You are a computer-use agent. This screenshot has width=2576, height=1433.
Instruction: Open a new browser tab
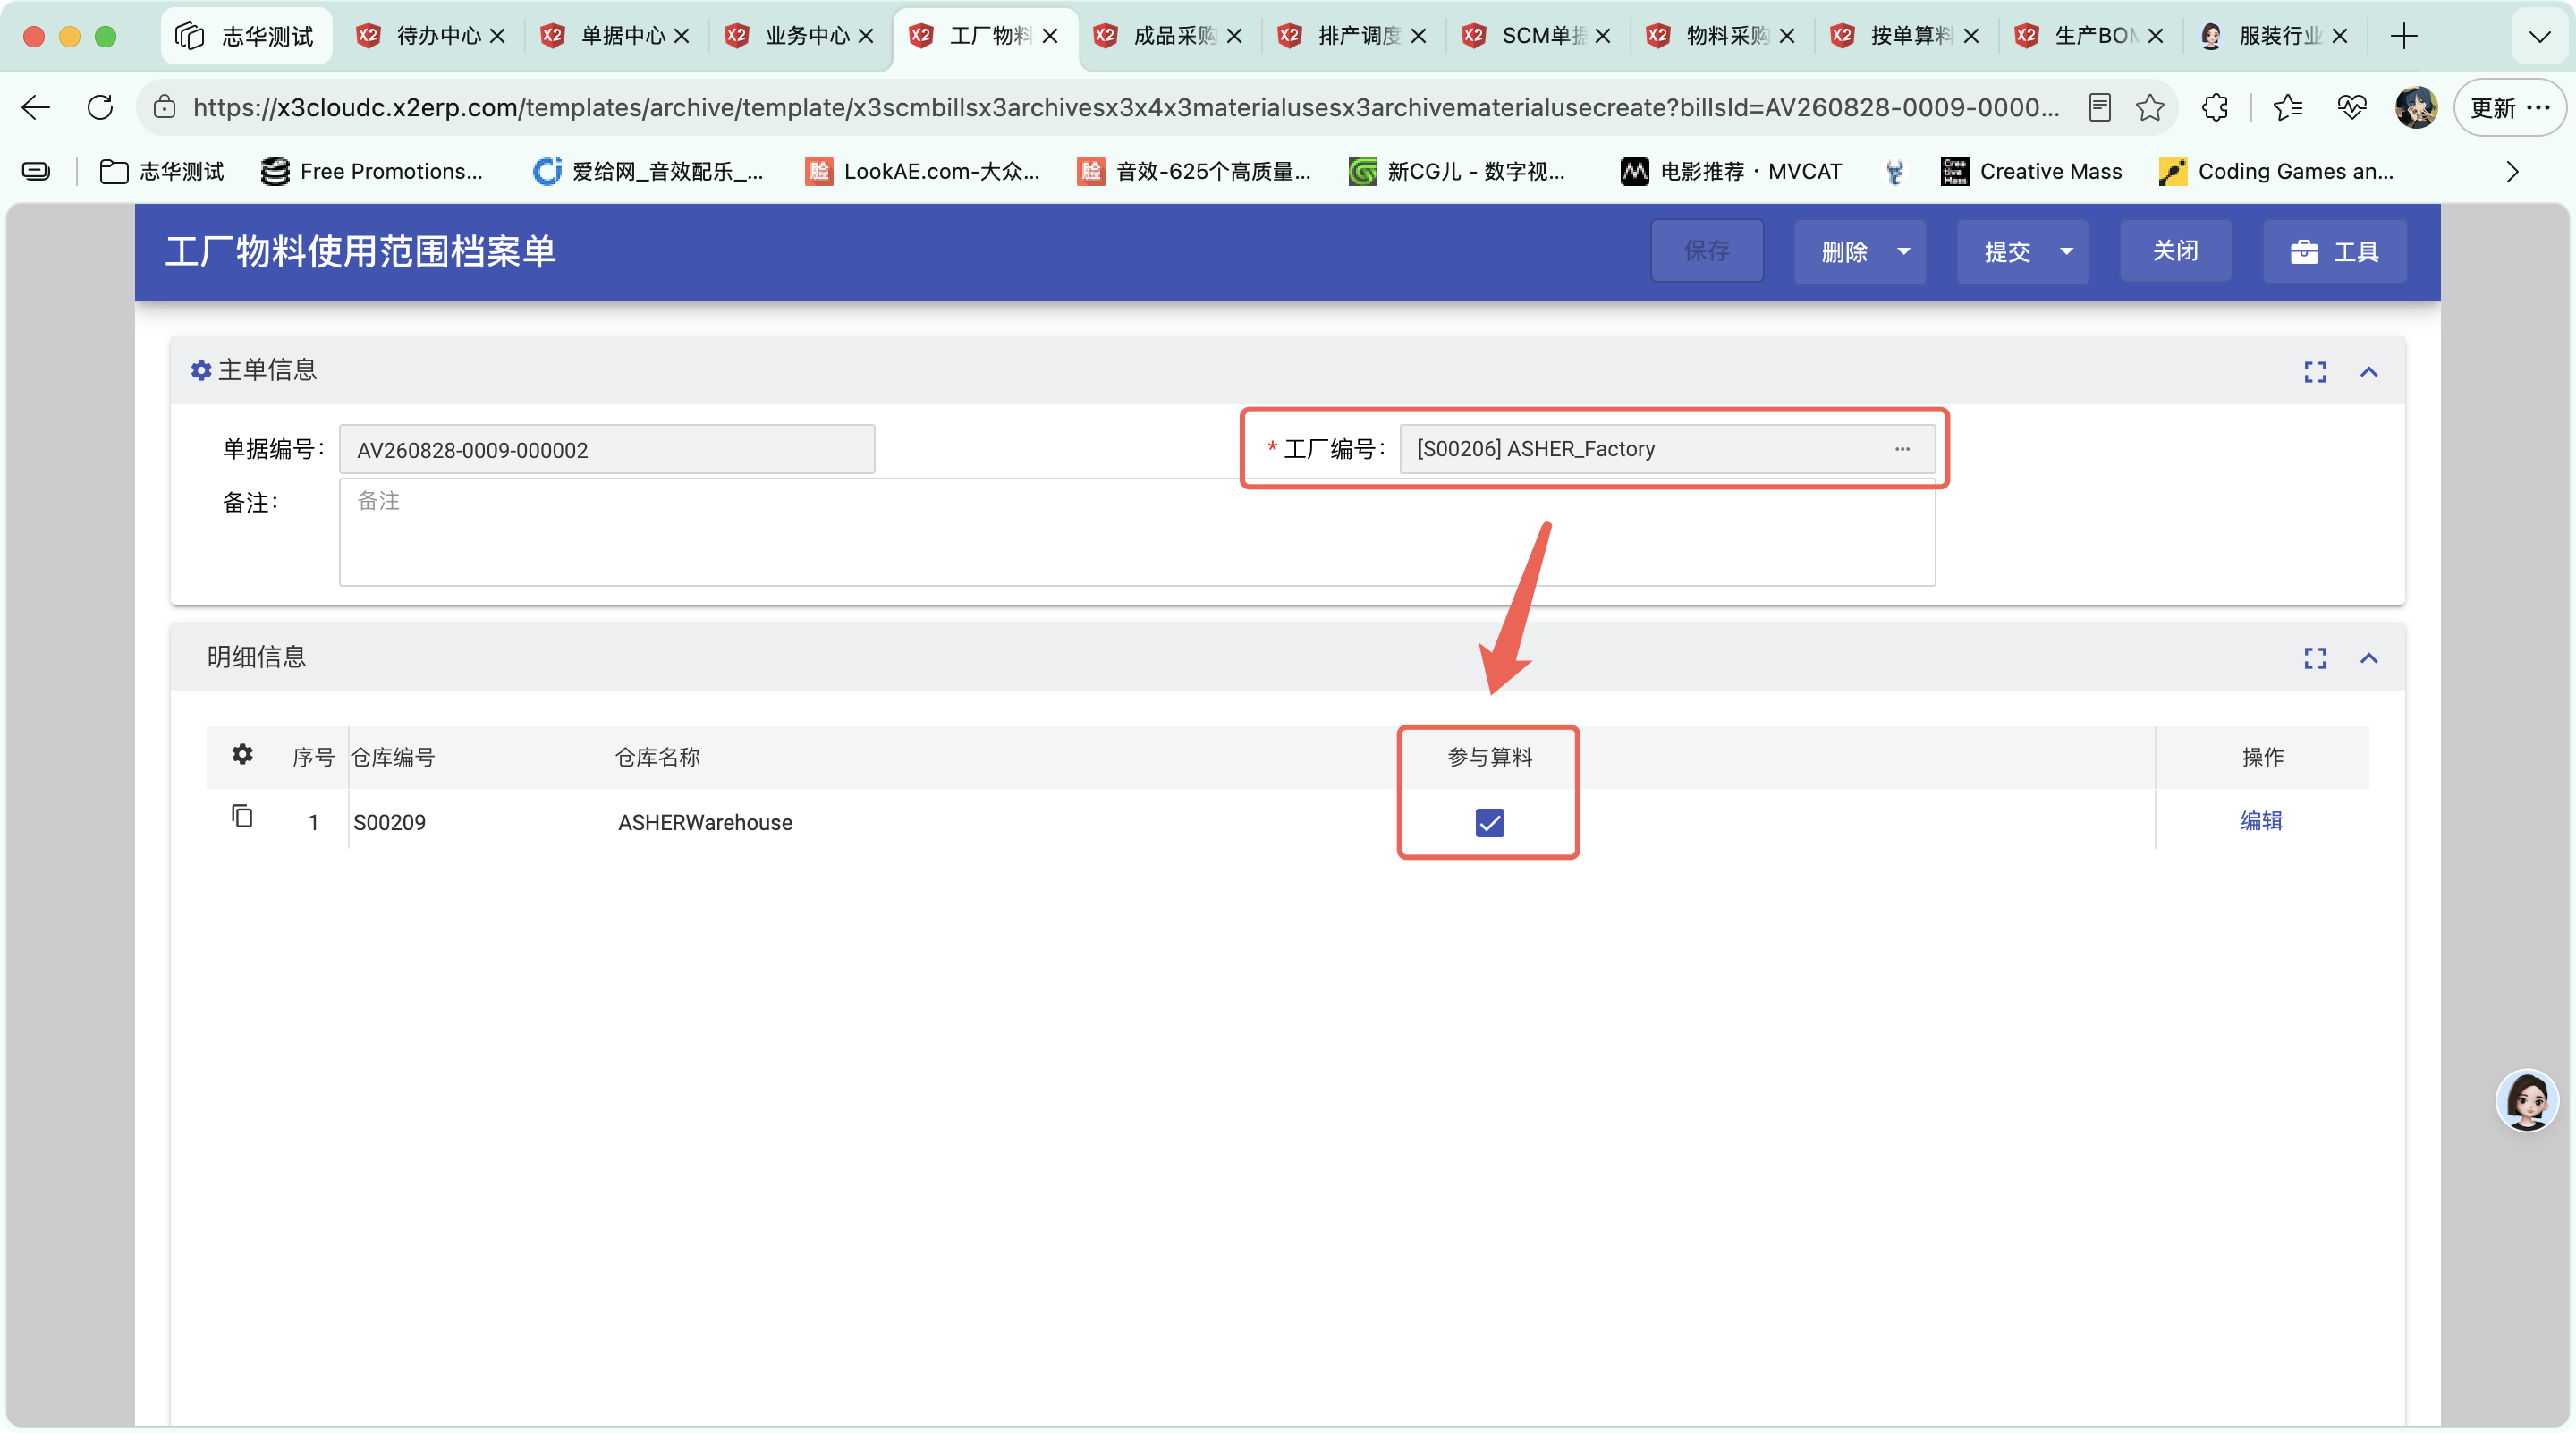point(2403,36)
